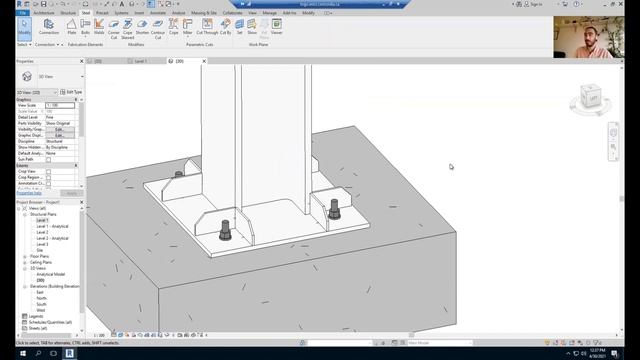Select Analytical Model under 3D Views
This screenshot has width=640, height=360.
(x=50, y=274)
